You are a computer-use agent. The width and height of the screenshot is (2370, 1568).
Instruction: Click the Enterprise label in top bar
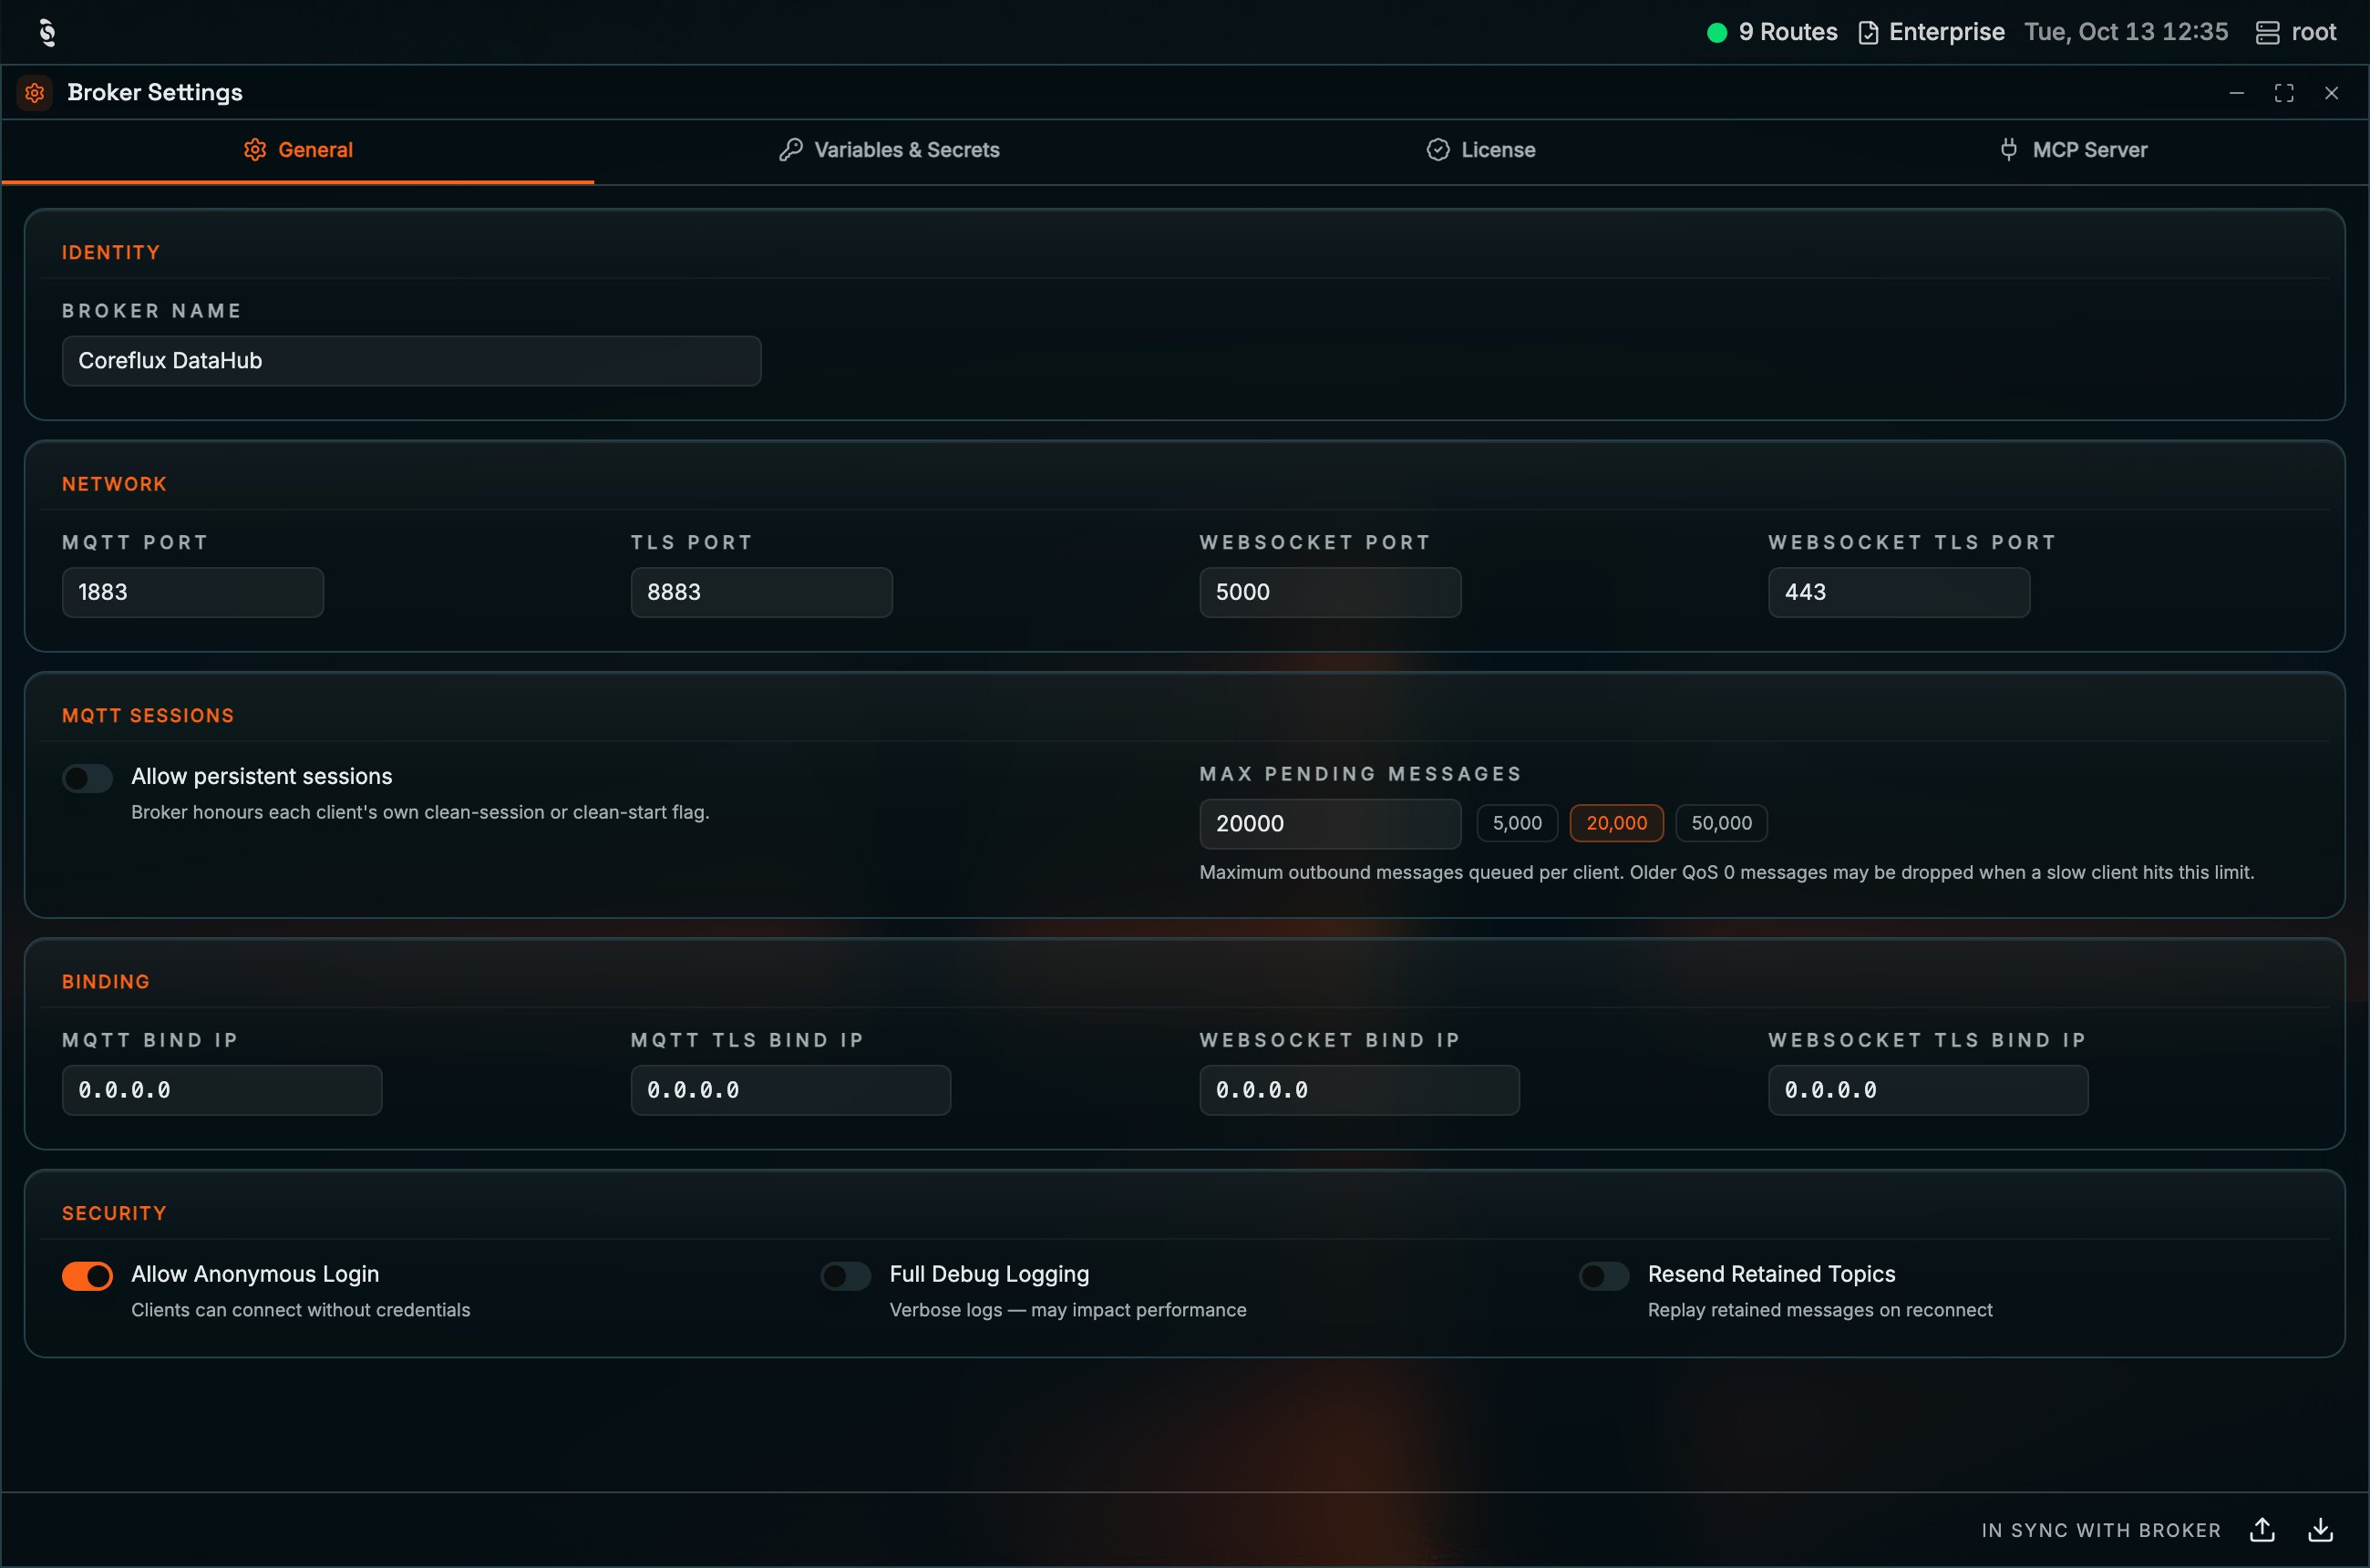pyautogui.click(x=1946, y=33)
